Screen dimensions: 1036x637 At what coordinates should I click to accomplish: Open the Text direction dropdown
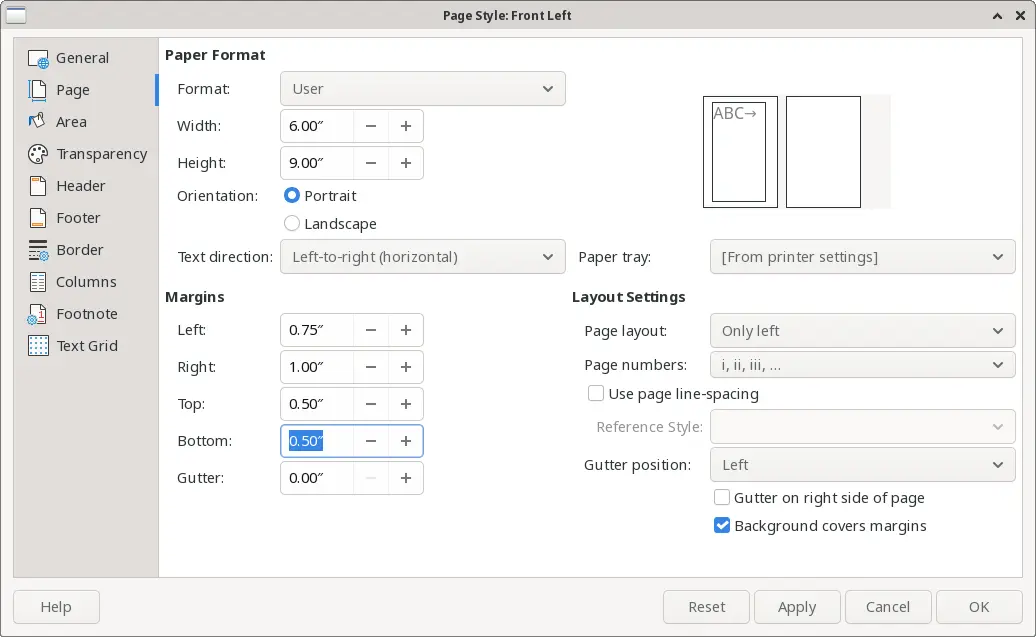[423, 256]
